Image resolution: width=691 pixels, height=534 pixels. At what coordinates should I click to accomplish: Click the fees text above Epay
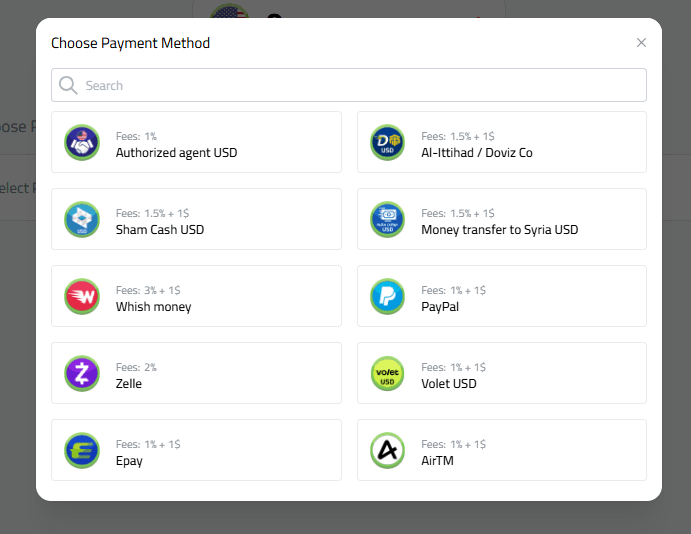click(148, 444)
